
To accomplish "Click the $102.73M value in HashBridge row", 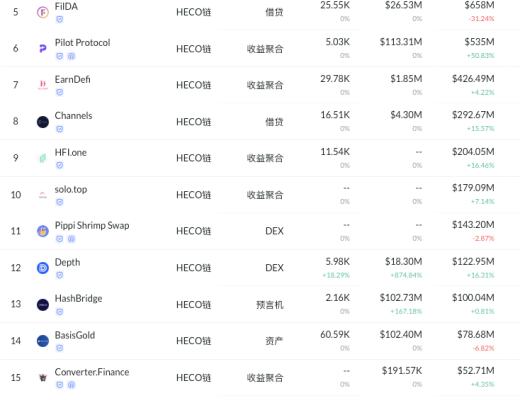I will [401, 297].
